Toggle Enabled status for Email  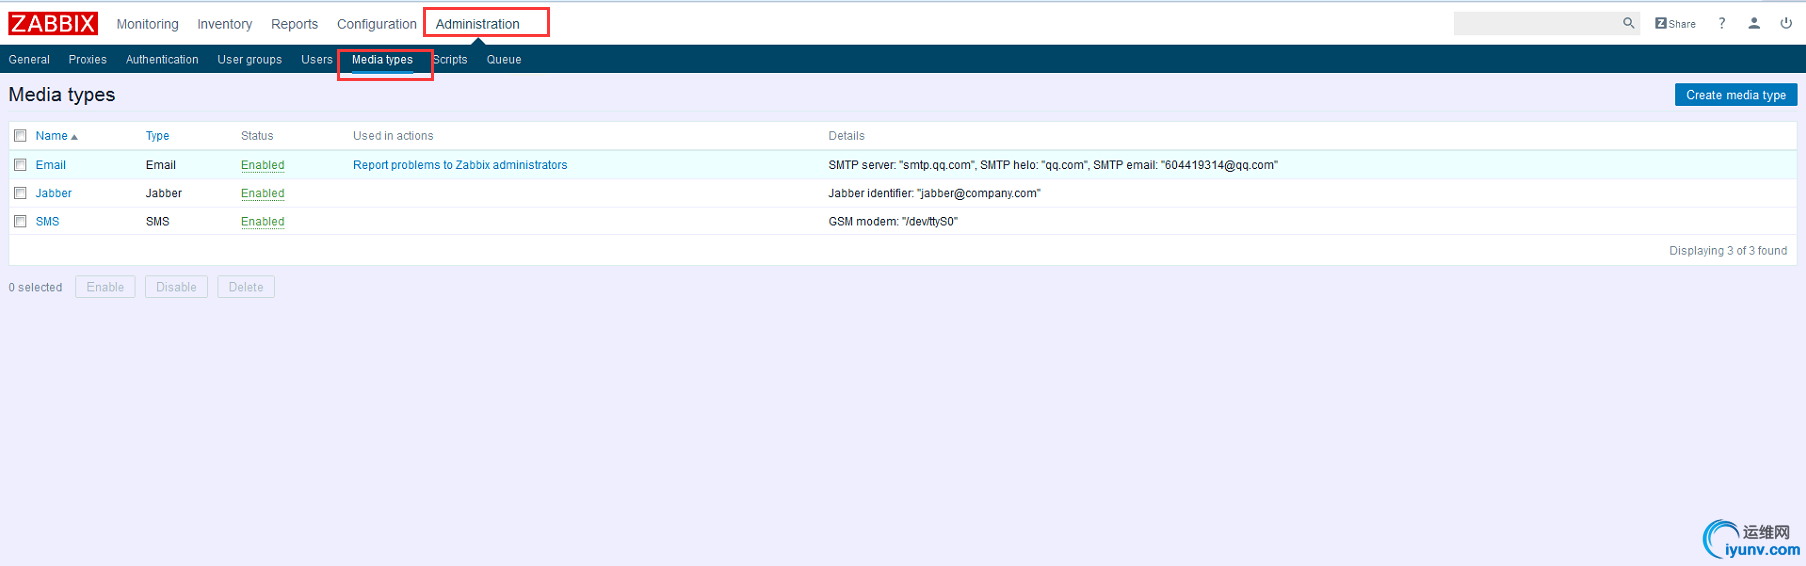click(x=262, y=165)
